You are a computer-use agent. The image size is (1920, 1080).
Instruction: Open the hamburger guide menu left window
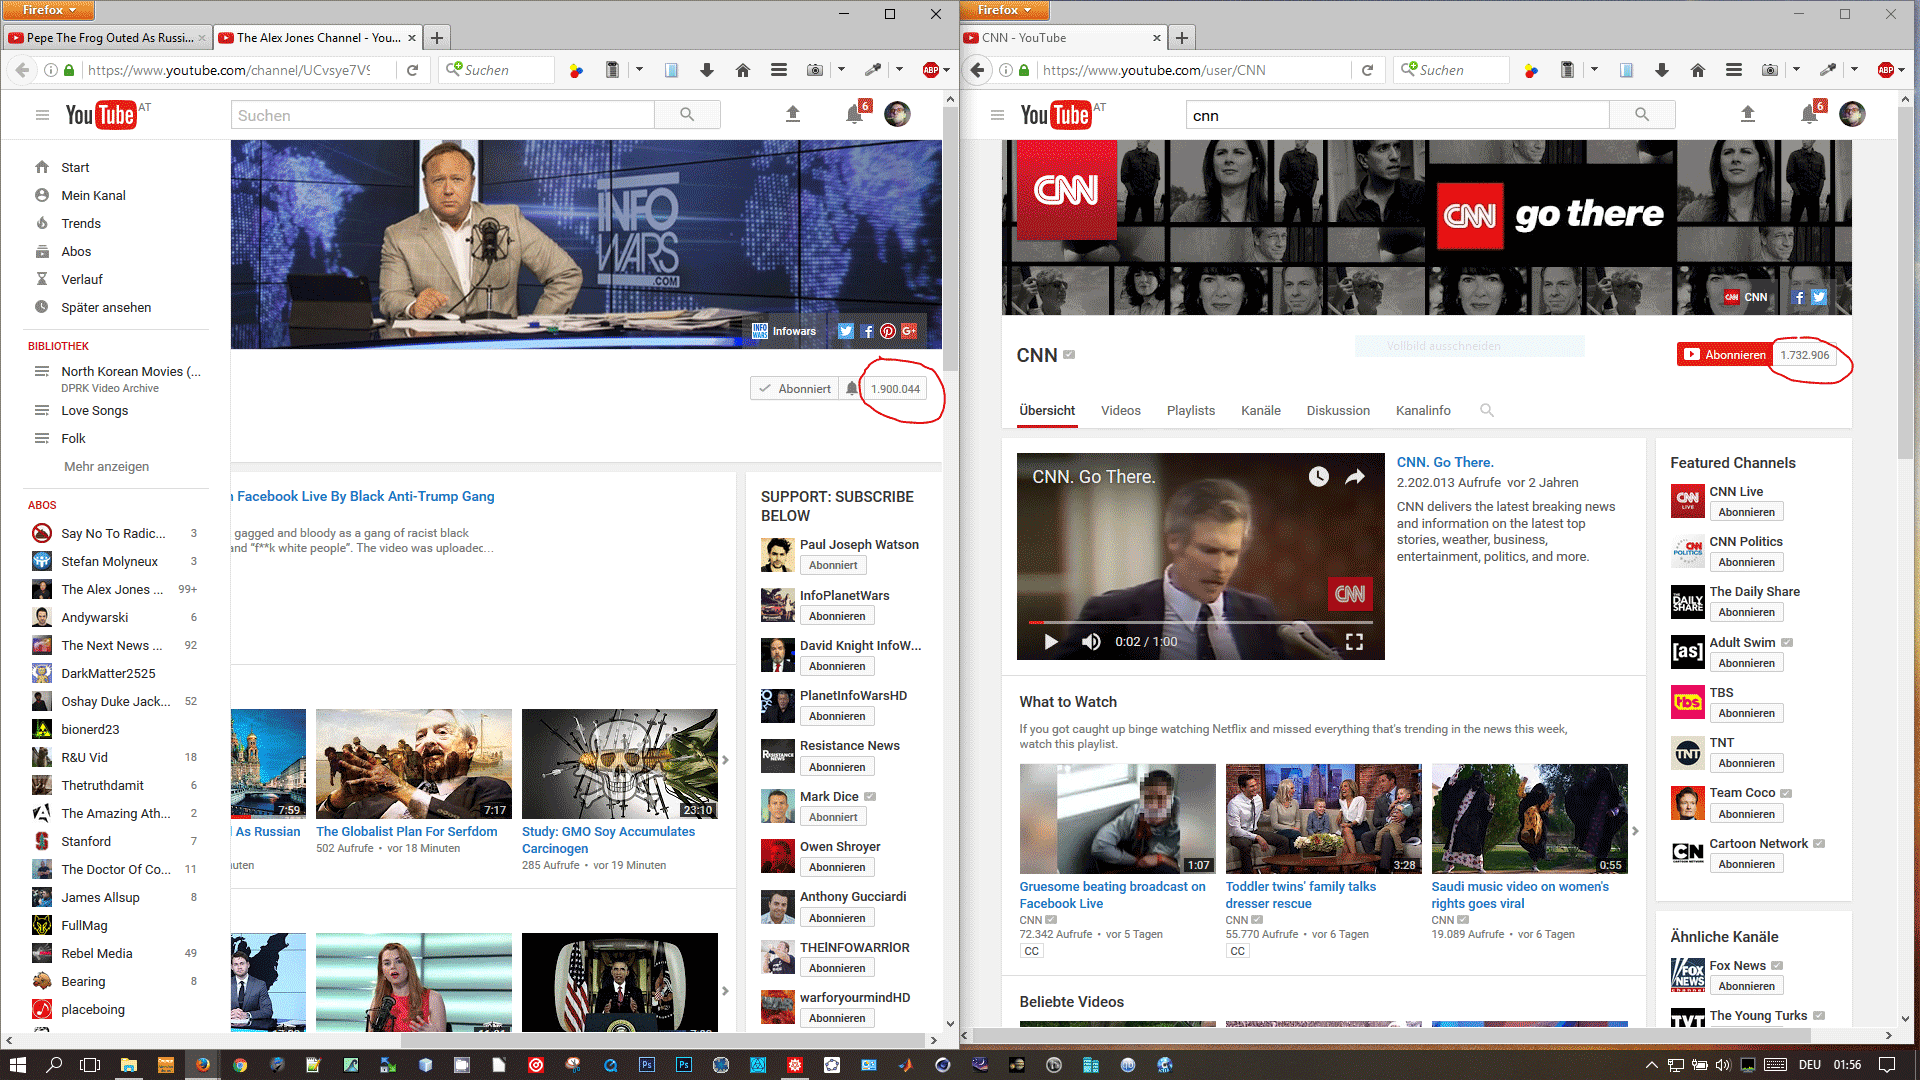point(42,115)
